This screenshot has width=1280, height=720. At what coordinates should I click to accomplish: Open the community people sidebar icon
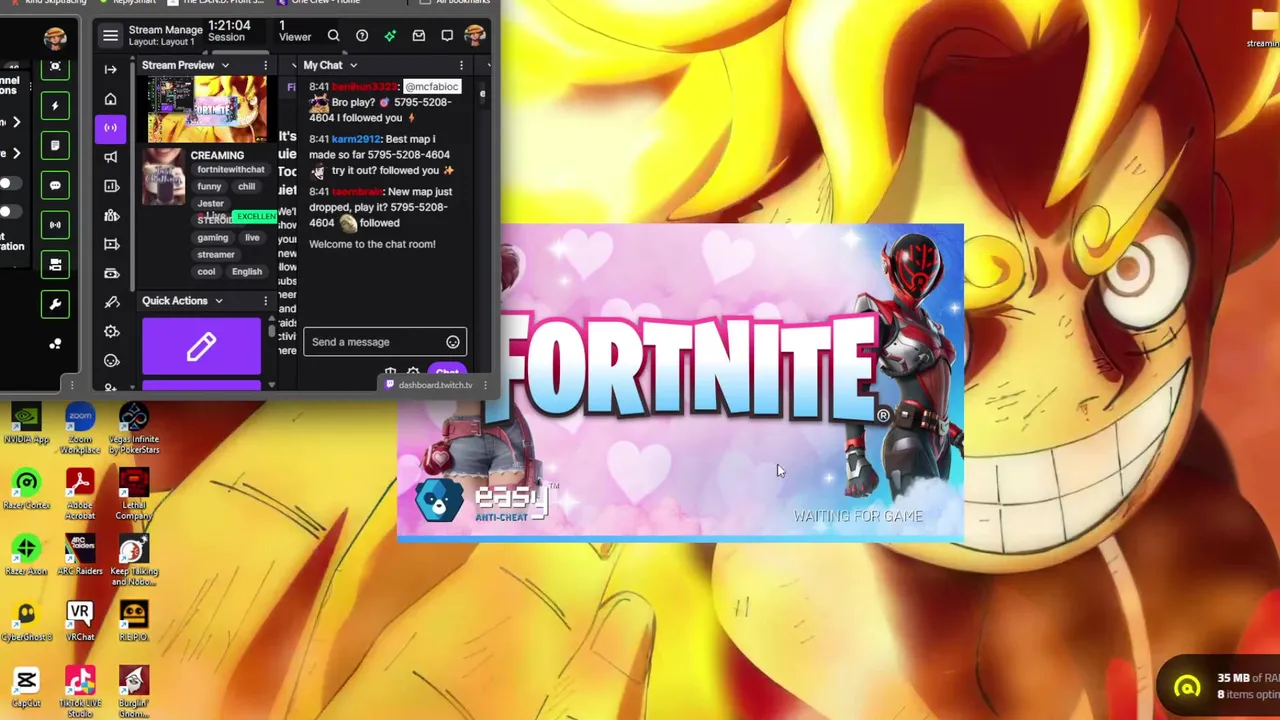click(111, 215)
